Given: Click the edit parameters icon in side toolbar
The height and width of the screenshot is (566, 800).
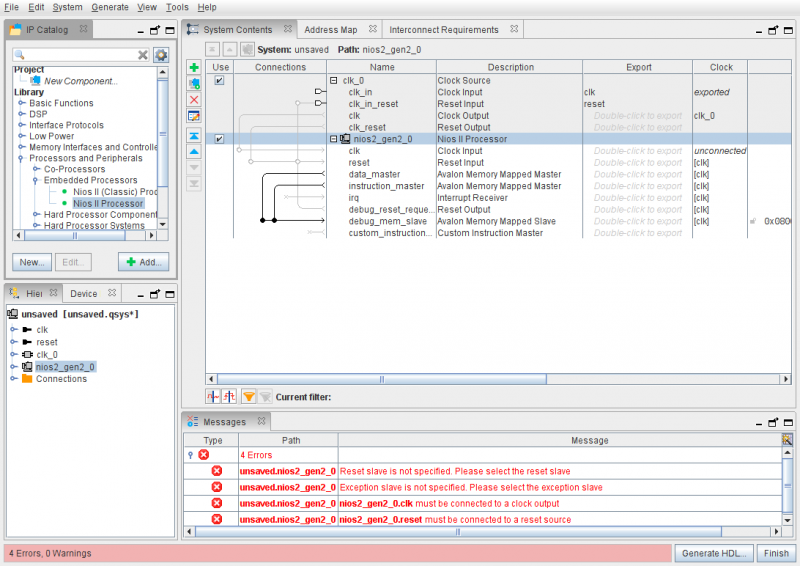Looking at the screenshot, I should [194, 116].
